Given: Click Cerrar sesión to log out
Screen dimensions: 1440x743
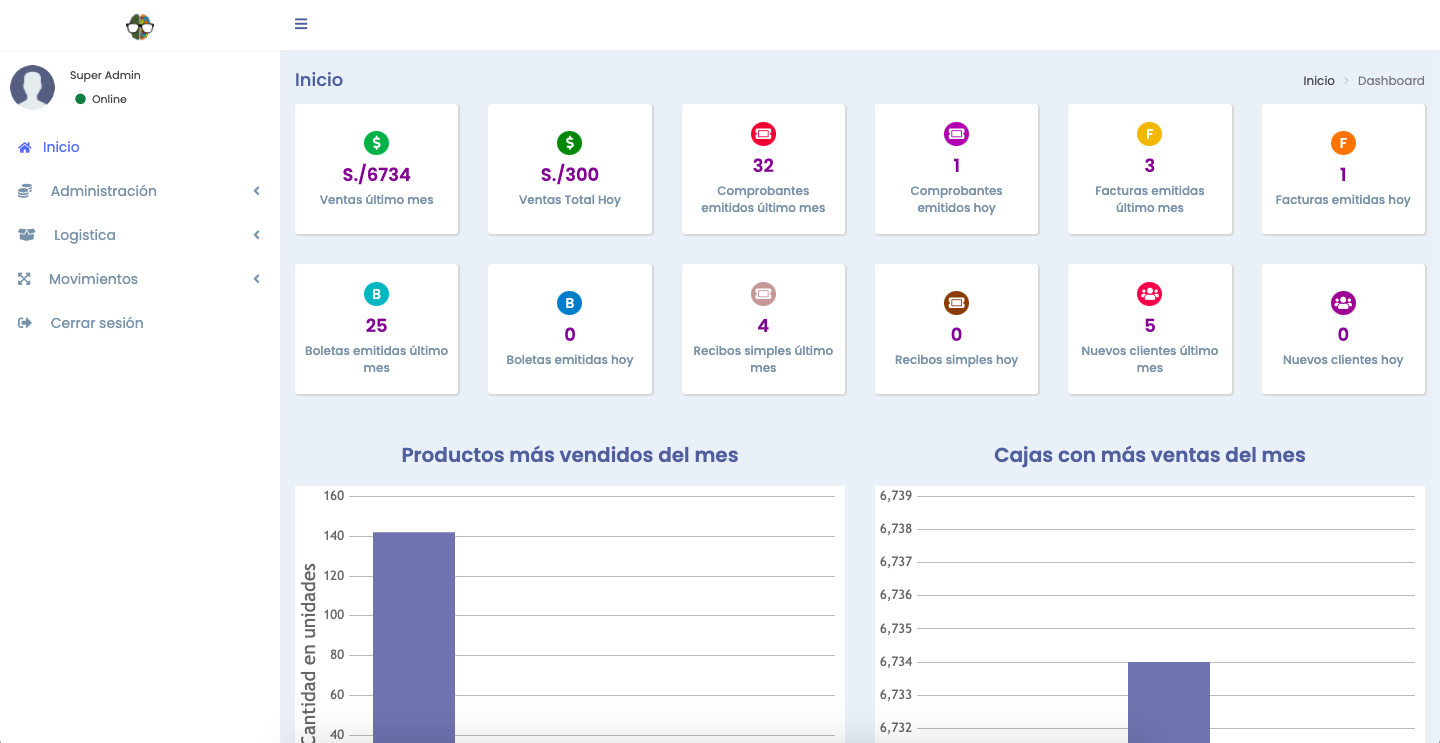Looking at the screenshot, I should (96, 323).
